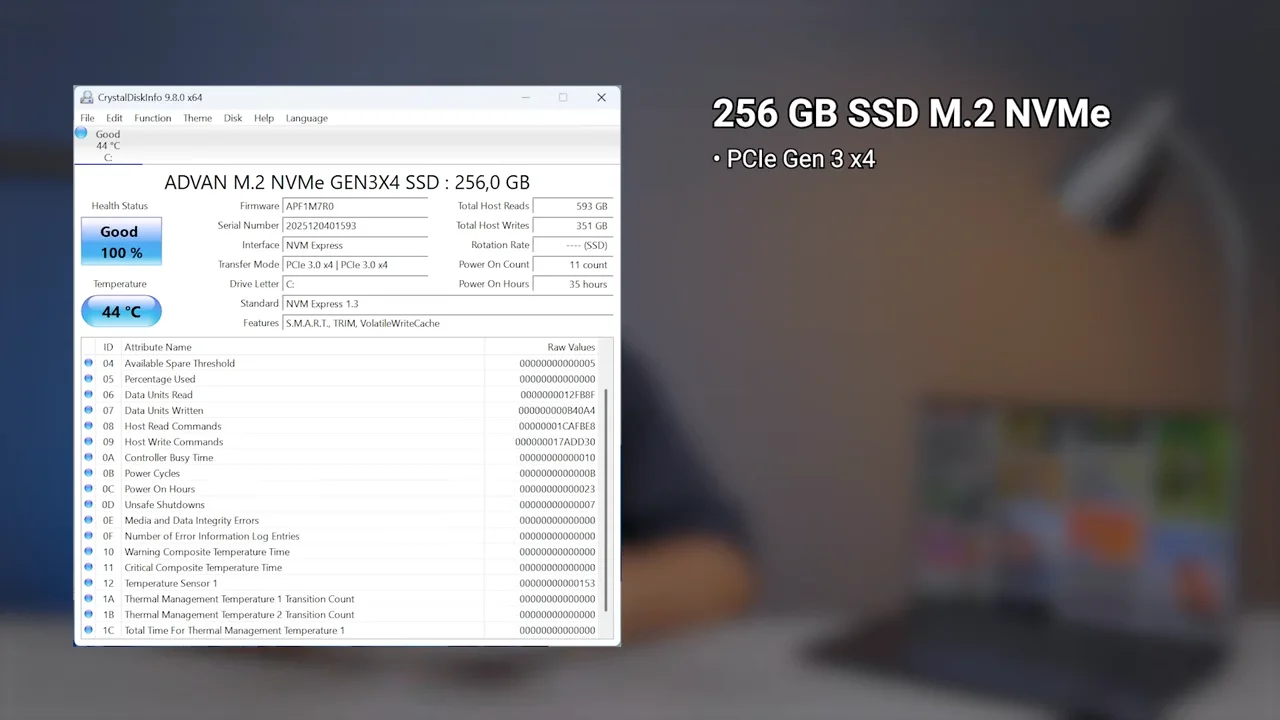Click the status orb beside Data Units Written
Viewport: 1280px width, 720px height.
(x=88, y=410)
